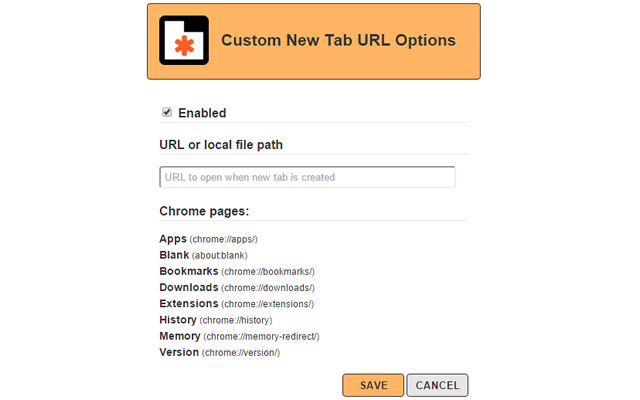This screenshot has width=640, height=400.
Task: Click the Custom New Tab extension logo icon
Action: pos(184,40)
